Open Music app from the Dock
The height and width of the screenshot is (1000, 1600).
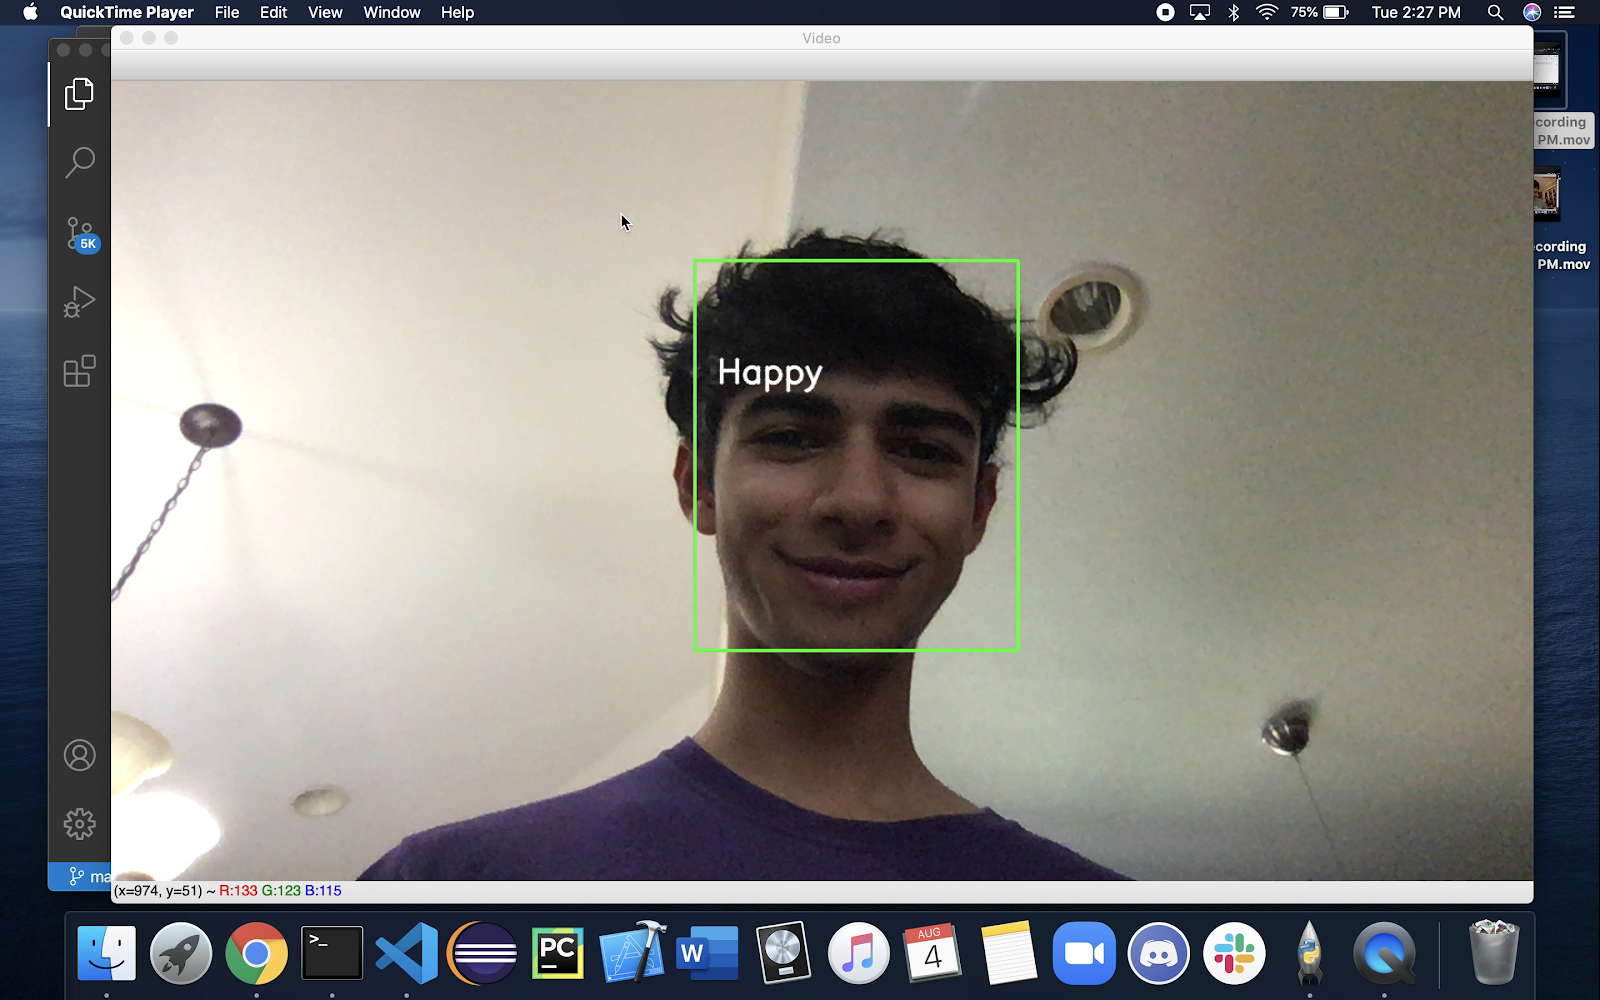coord(858,953)
